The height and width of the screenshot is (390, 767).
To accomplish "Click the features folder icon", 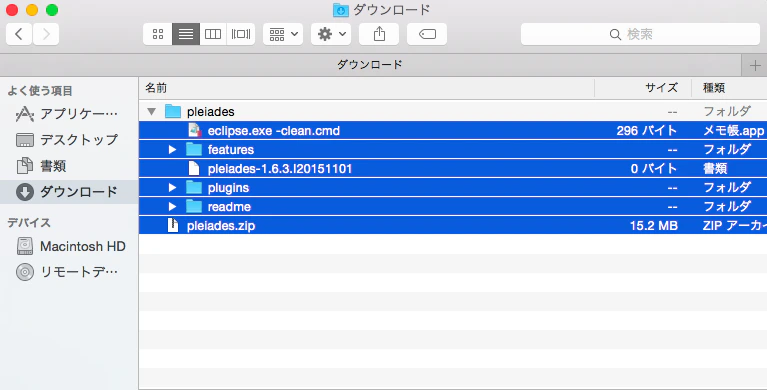I will coord(194,150).
